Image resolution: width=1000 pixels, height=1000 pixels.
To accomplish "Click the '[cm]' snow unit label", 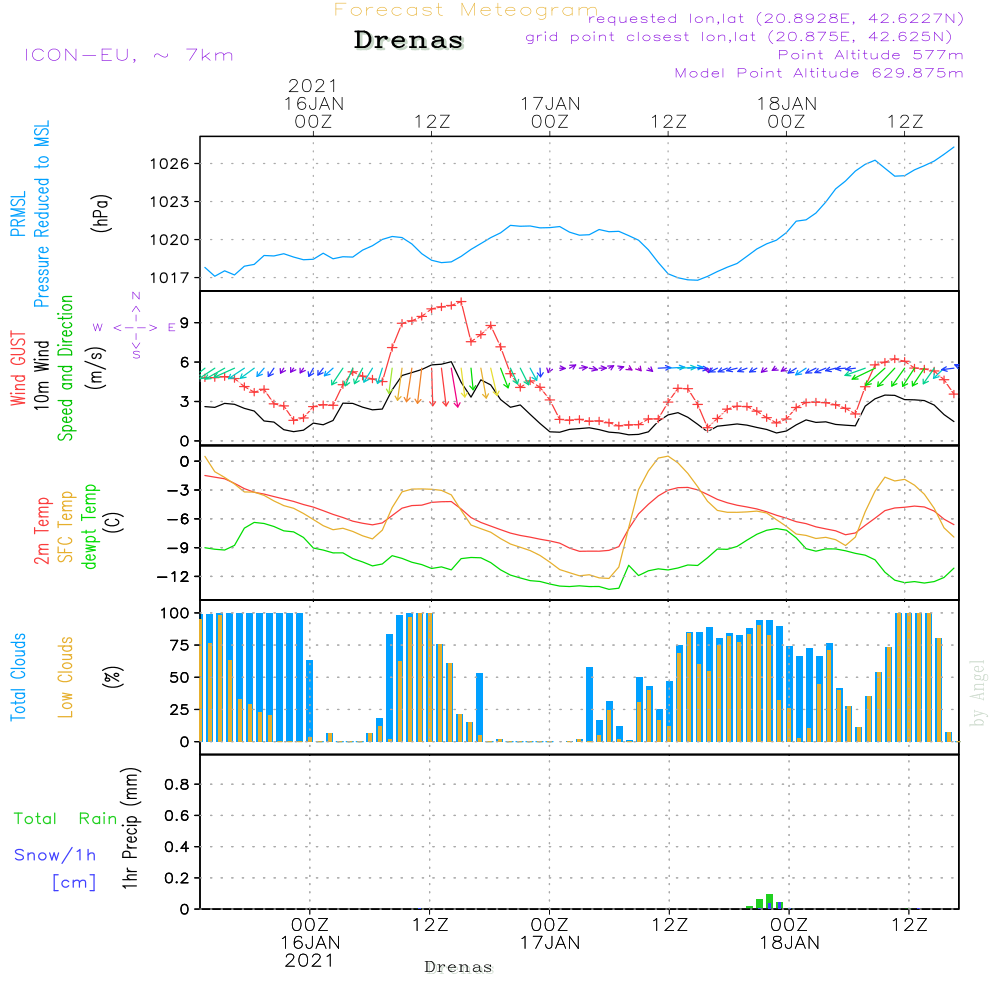I will pos(74,882).
